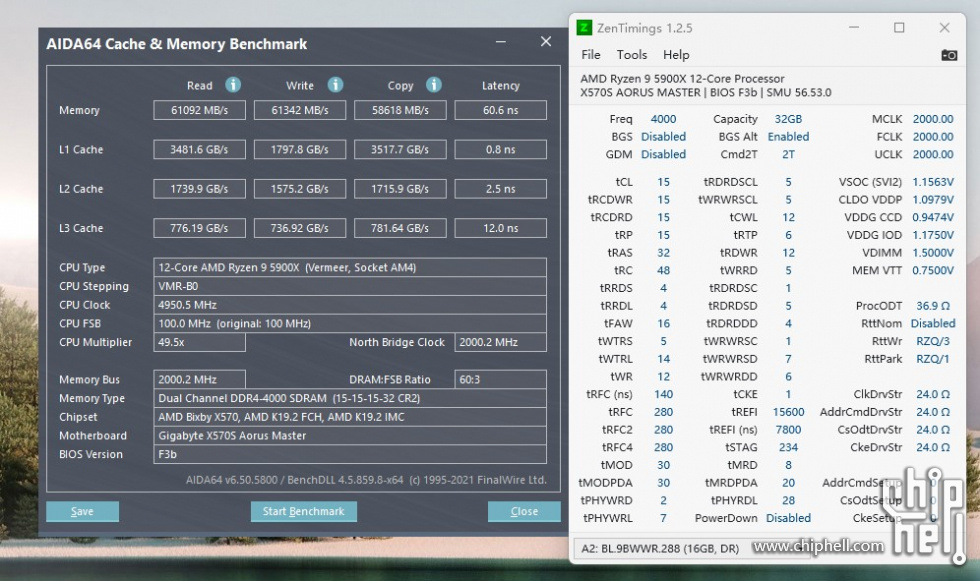This screenshot has width=980, height=581.
Task: Select L3 Cache Latency 12.0 ns
Action: coord(501,228)
